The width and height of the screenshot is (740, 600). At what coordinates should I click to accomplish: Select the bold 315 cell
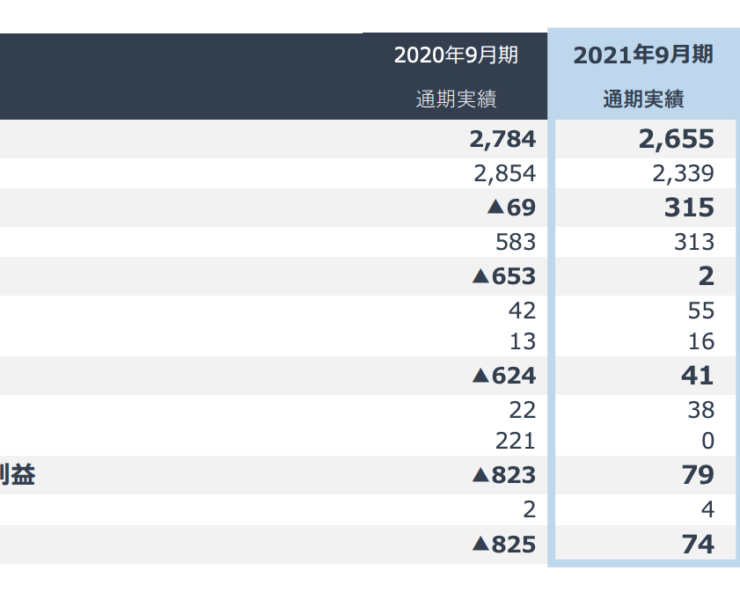coord(689,207)
